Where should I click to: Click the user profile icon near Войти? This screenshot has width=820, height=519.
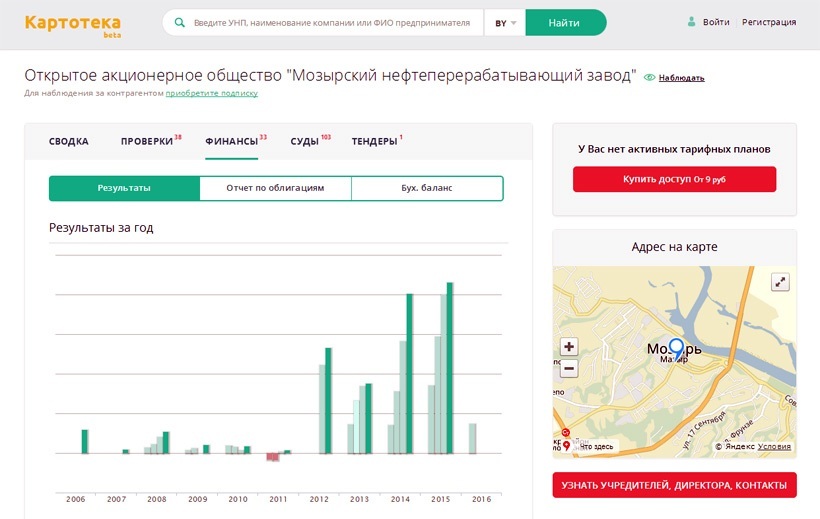tap(691, 22)
